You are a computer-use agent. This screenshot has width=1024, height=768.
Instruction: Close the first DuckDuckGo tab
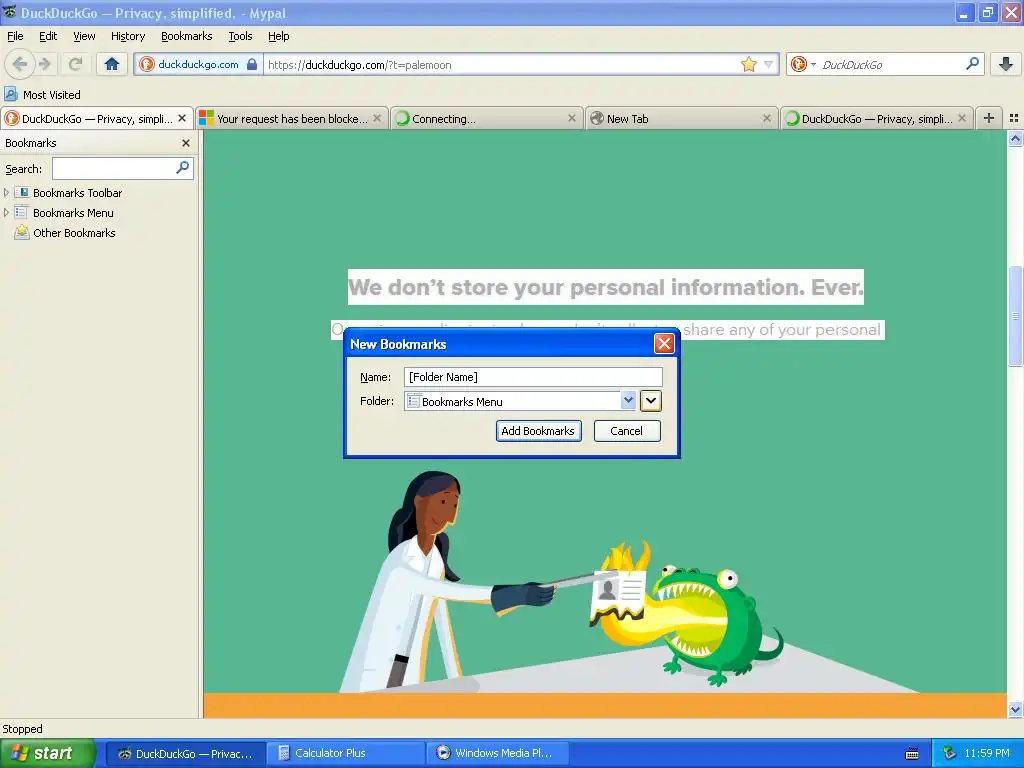click(182, 118)
